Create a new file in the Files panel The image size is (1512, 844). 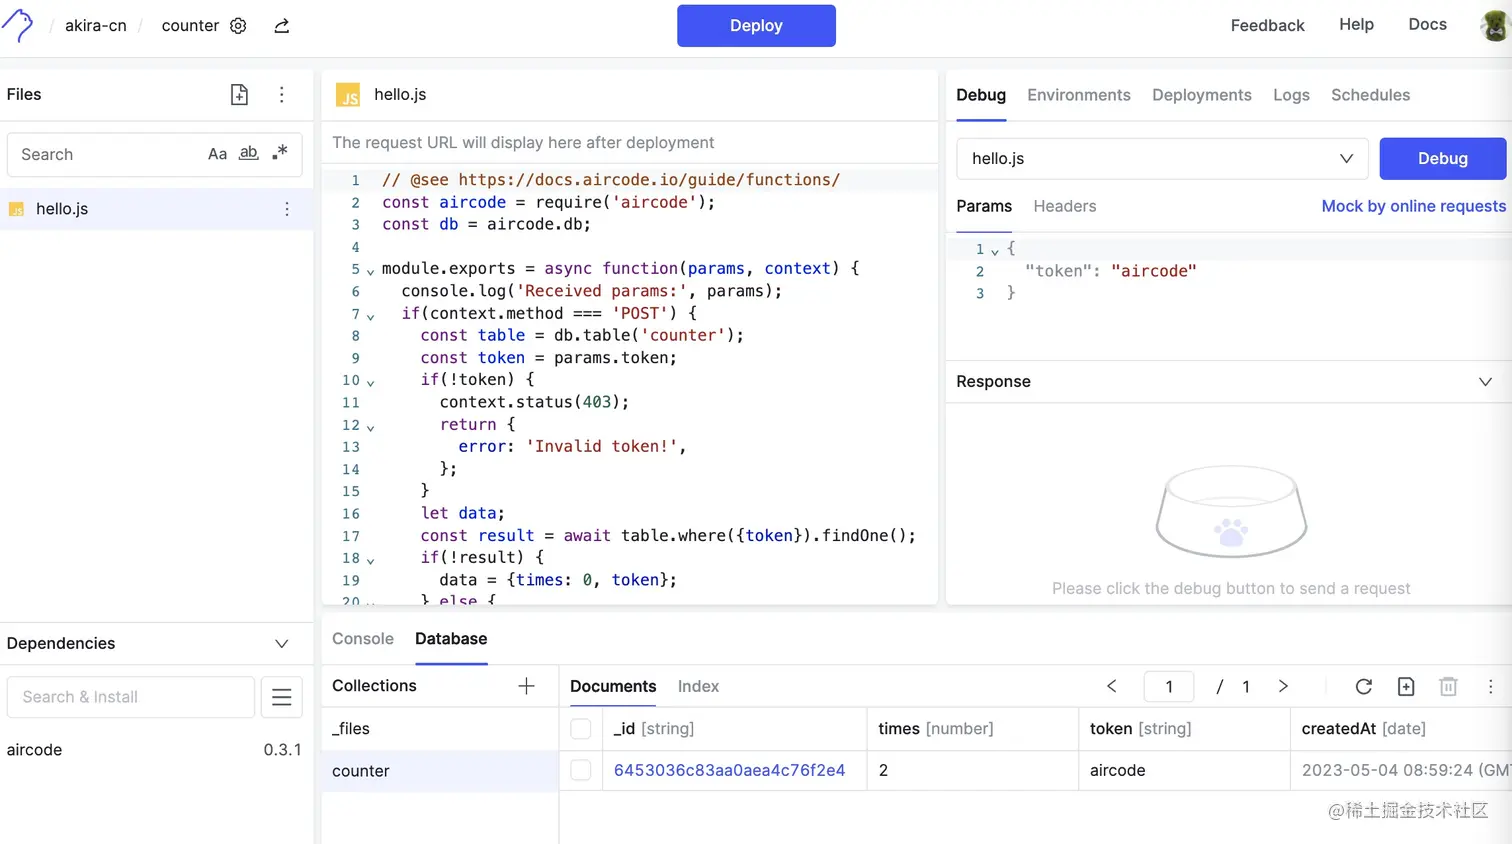tap(239, 94)
